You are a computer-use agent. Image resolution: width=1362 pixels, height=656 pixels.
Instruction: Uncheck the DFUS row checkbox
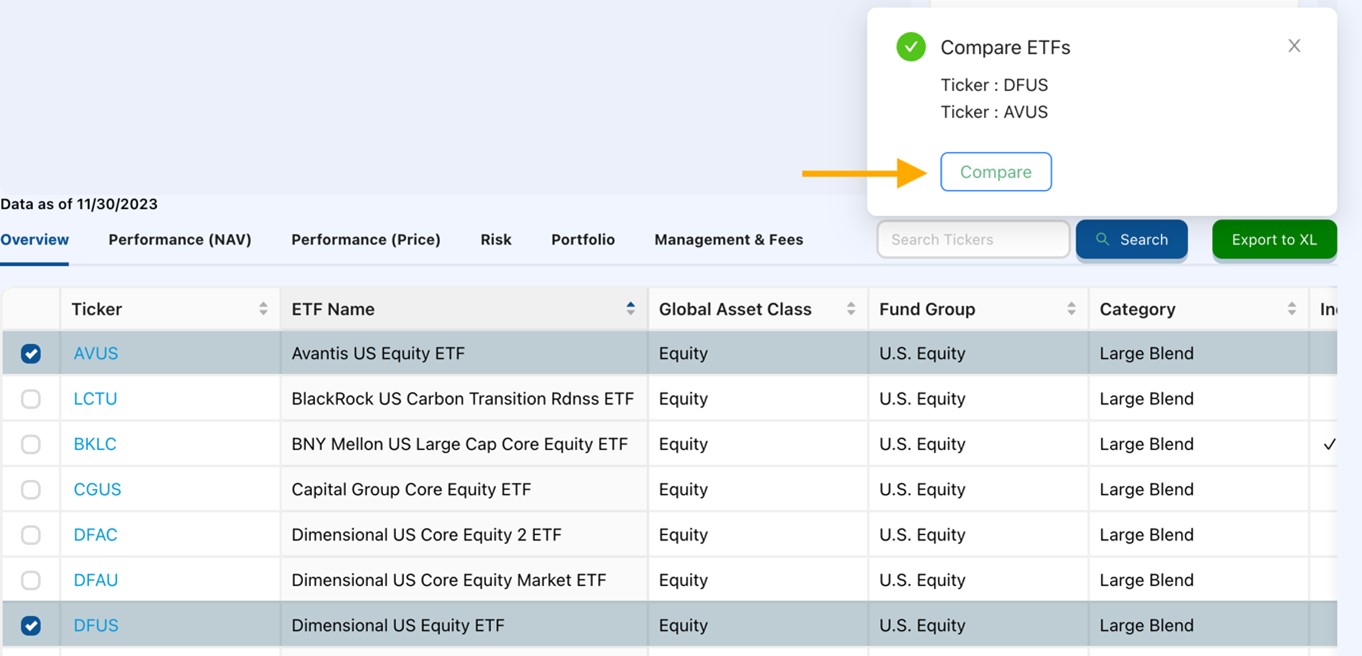(x=31, y=626)
